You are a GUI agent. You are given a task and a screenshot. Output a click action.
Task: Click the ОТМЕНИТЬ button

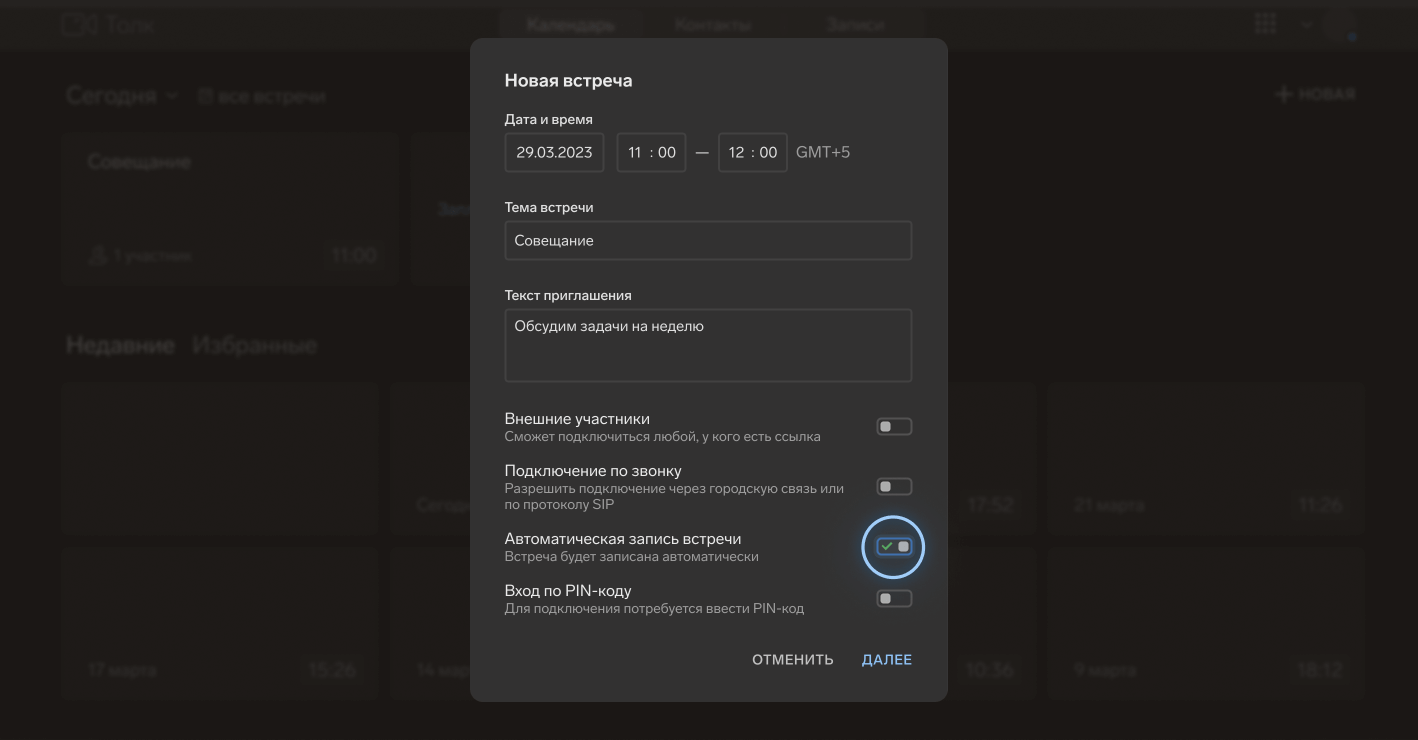tap(793, 660)
